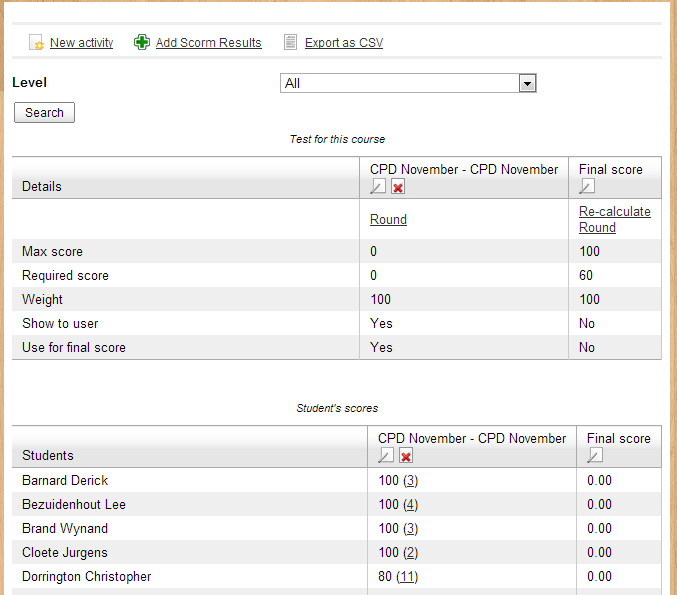
Task: Edit CPD November column in Students table
Action: (385, 456)
